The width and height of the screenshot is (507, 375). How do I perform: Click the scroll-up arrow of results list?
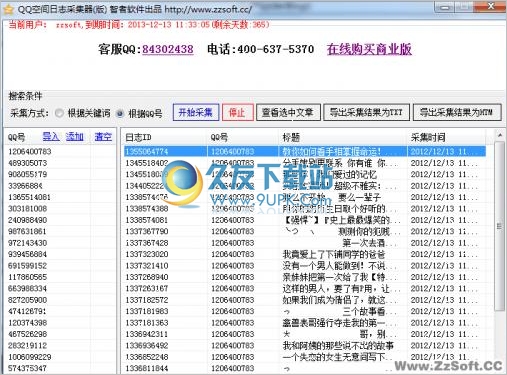pyautogui.click(x=499, y=135)
